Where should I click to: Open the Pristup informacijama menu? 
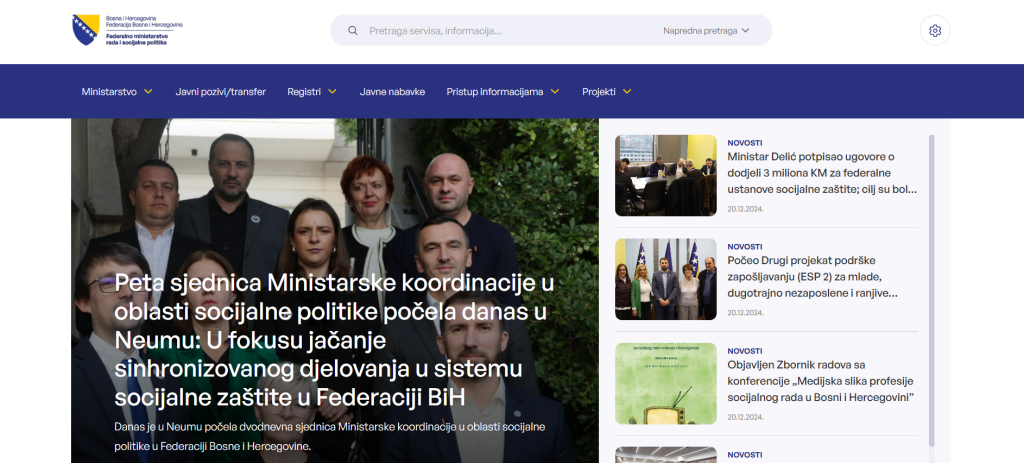(x=495, y=91)
